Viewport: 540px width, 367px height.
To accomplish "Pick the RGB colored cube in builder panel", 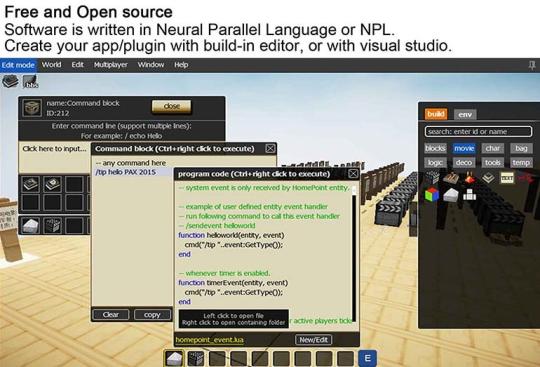I will (x=432, y=194).
